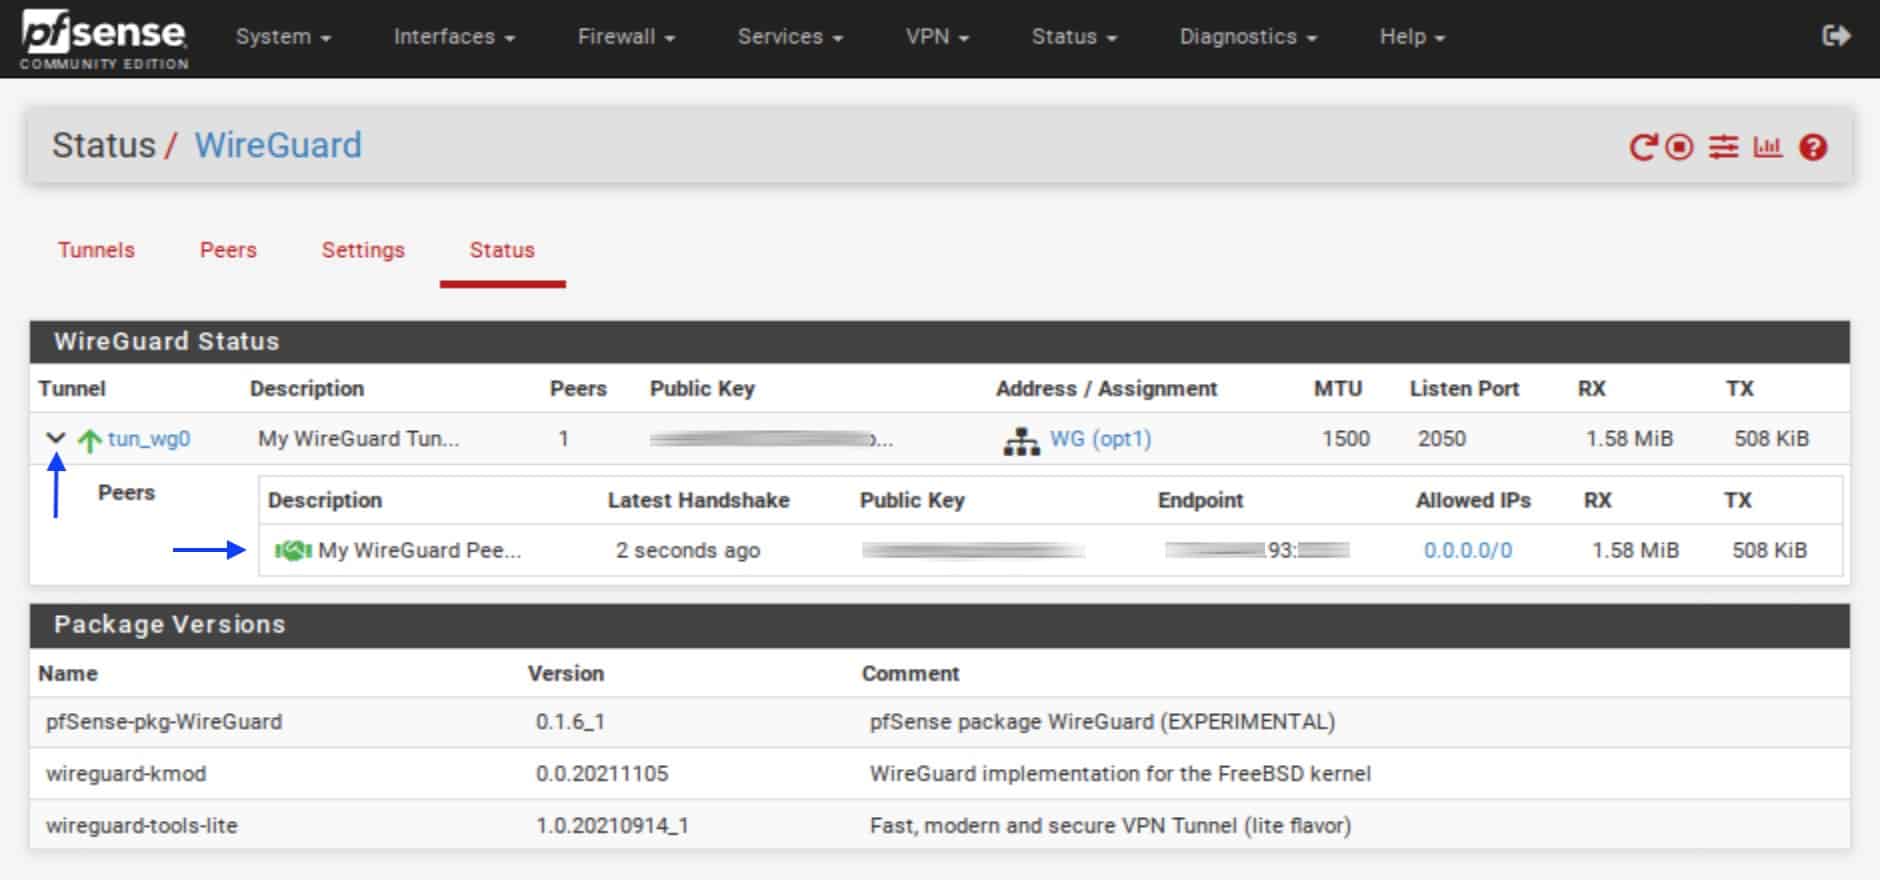1880x880 pixels.
Task: Click the peer row TX 508 KiB
Action: click(x=1769, y=550)
